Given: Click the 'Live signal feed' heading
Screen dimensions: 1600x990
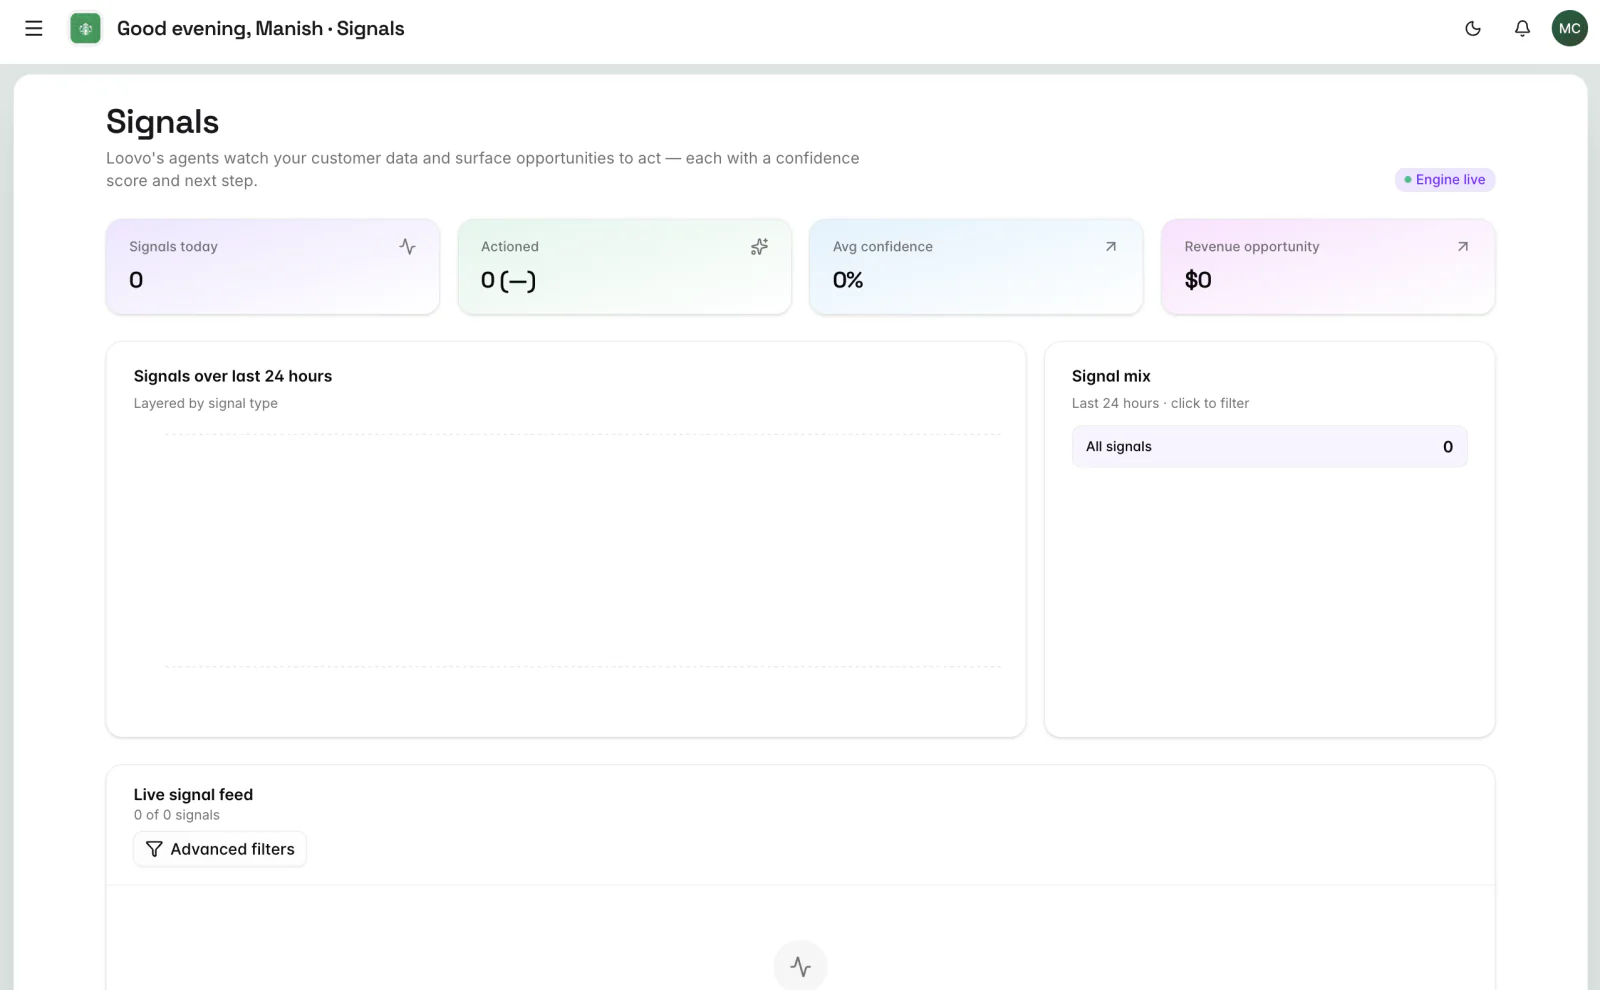Looking at the screenshot, I should 194,795.
